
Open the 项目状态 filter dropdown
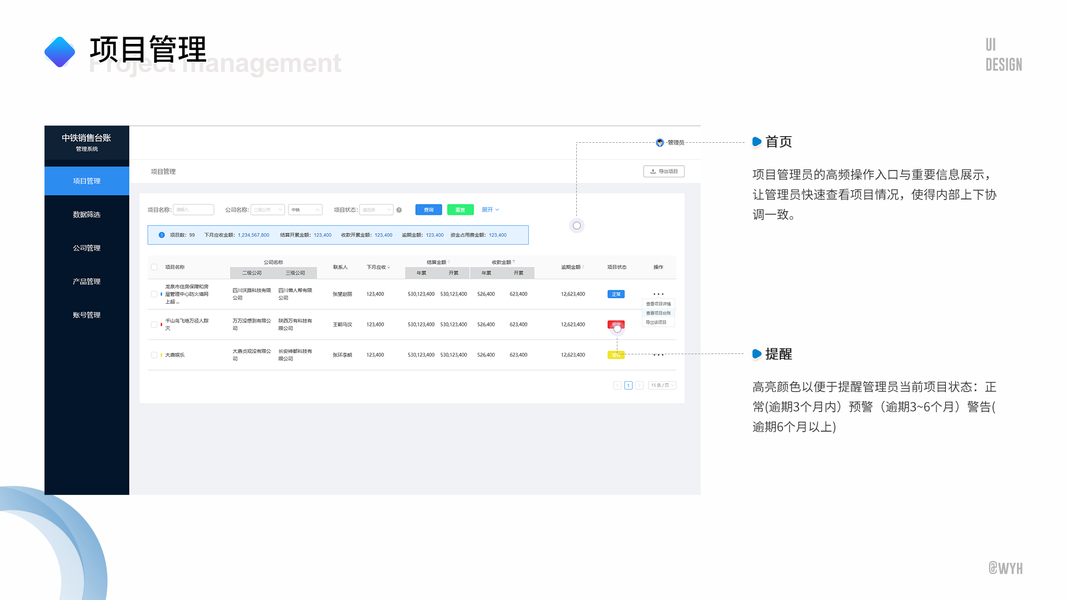coord(376,210)
